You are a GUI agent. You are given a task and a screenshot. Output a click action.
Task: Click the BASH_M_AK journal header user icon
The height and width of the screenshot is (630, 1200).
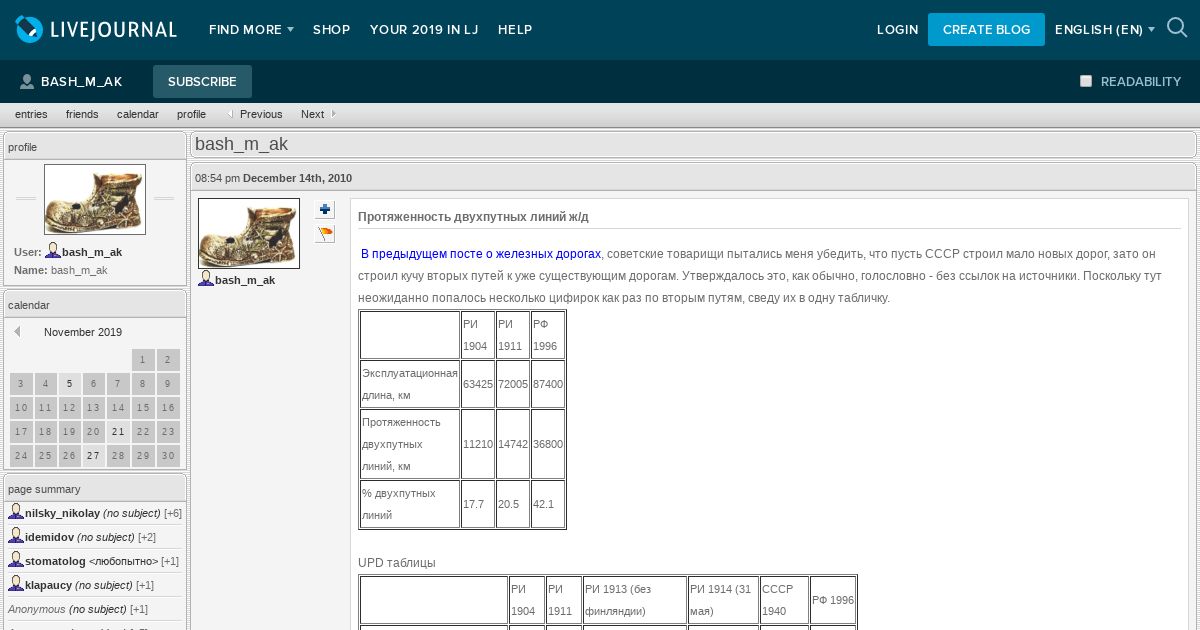[x=27, y=82]
